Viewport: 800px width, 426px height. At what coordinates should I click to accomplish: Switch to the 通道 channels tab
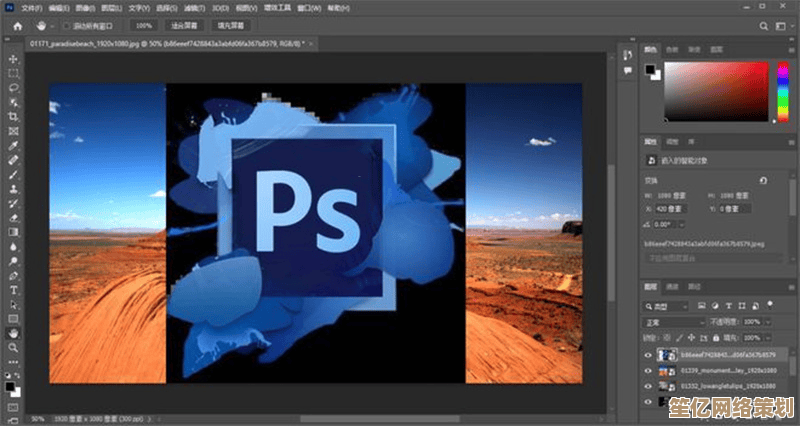(672, 287)
